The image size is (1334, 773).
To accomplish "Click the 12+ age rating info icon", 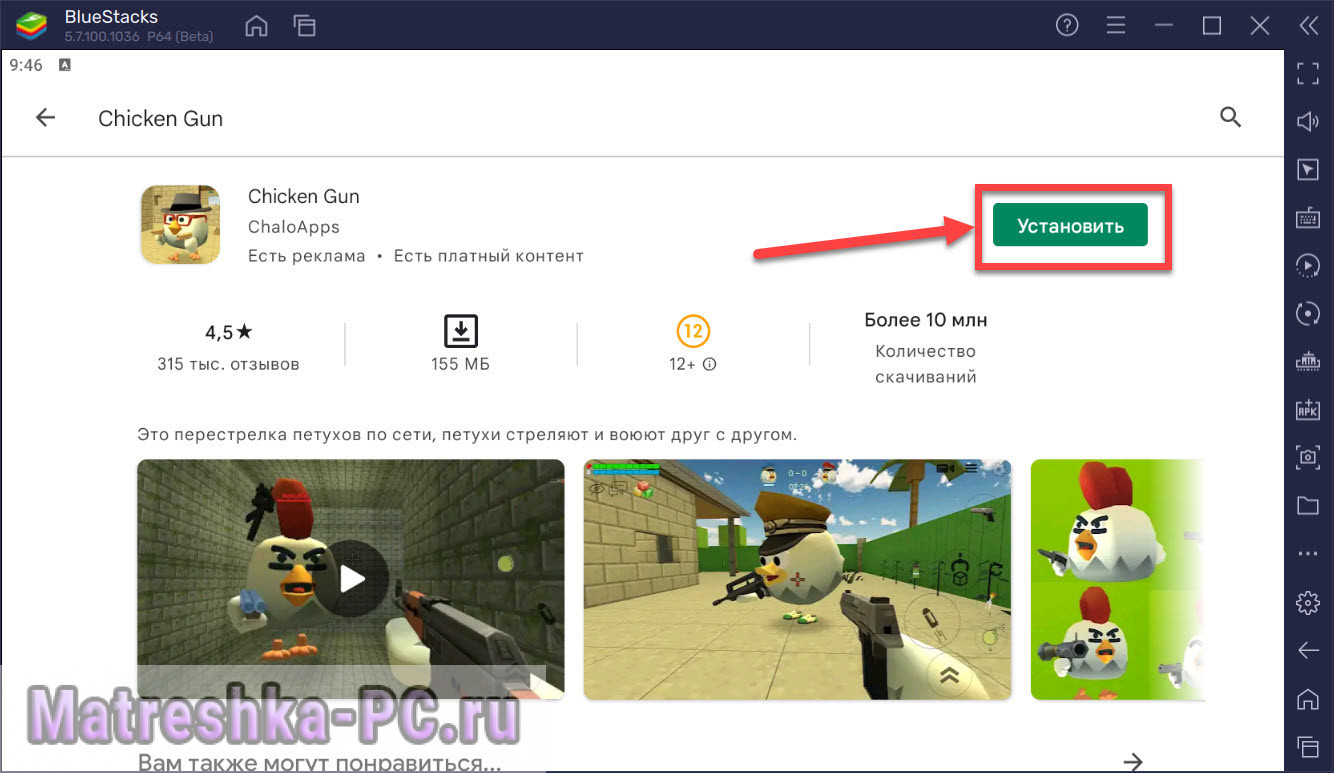I will click(710, 365).
